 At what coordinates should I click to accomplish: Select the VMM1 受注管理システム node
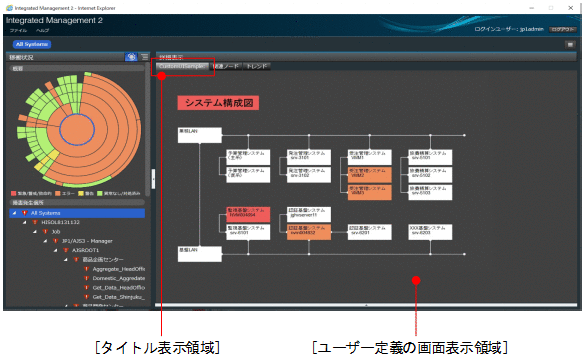[x=369, y=157]
